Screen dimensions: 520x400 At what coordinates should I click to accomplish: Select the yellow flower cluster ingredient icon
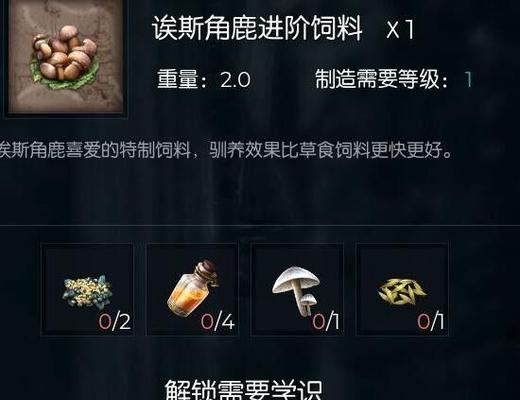tap(87, 291)
